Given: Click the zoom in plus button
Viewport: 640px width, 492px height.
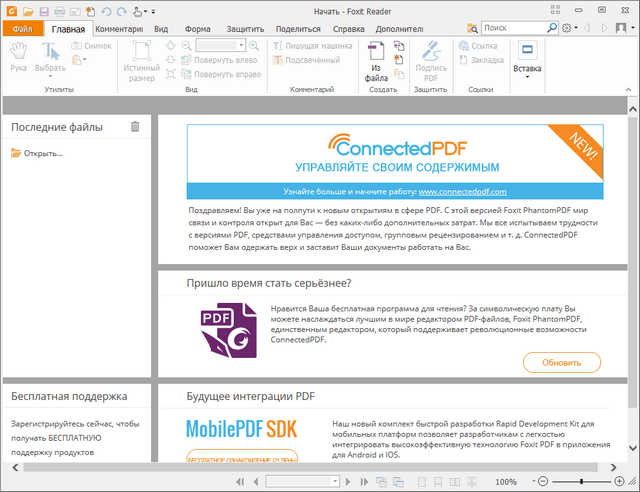Looking at the screenshot, I should coord(620,482).
